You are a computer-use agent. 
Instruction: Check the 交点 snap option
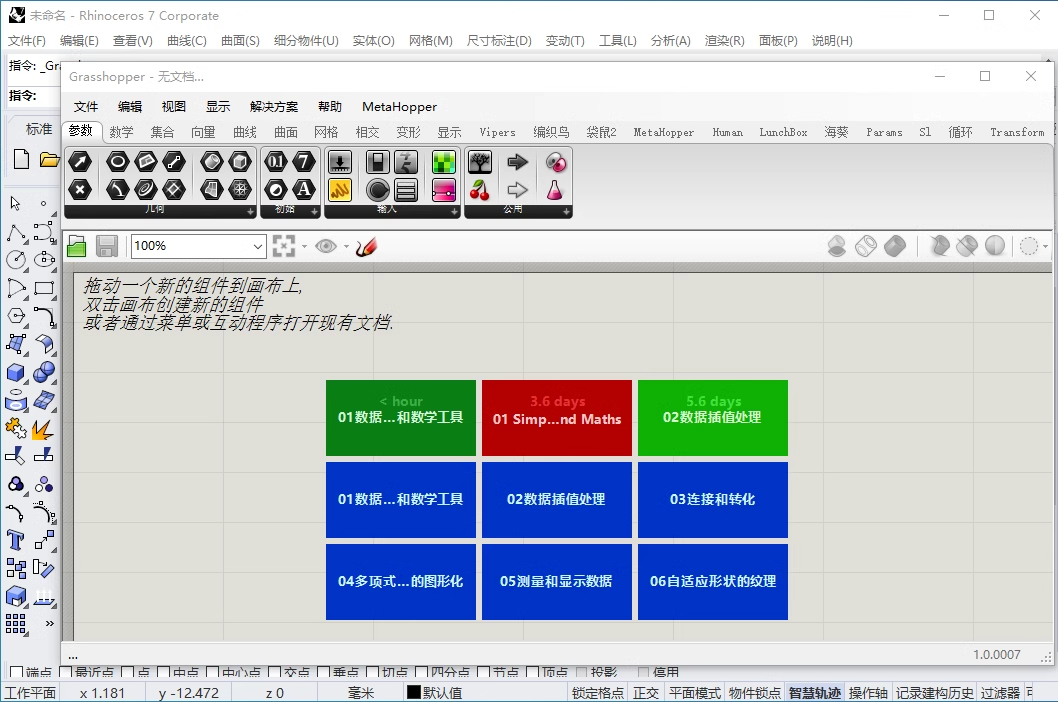(274, 672)
